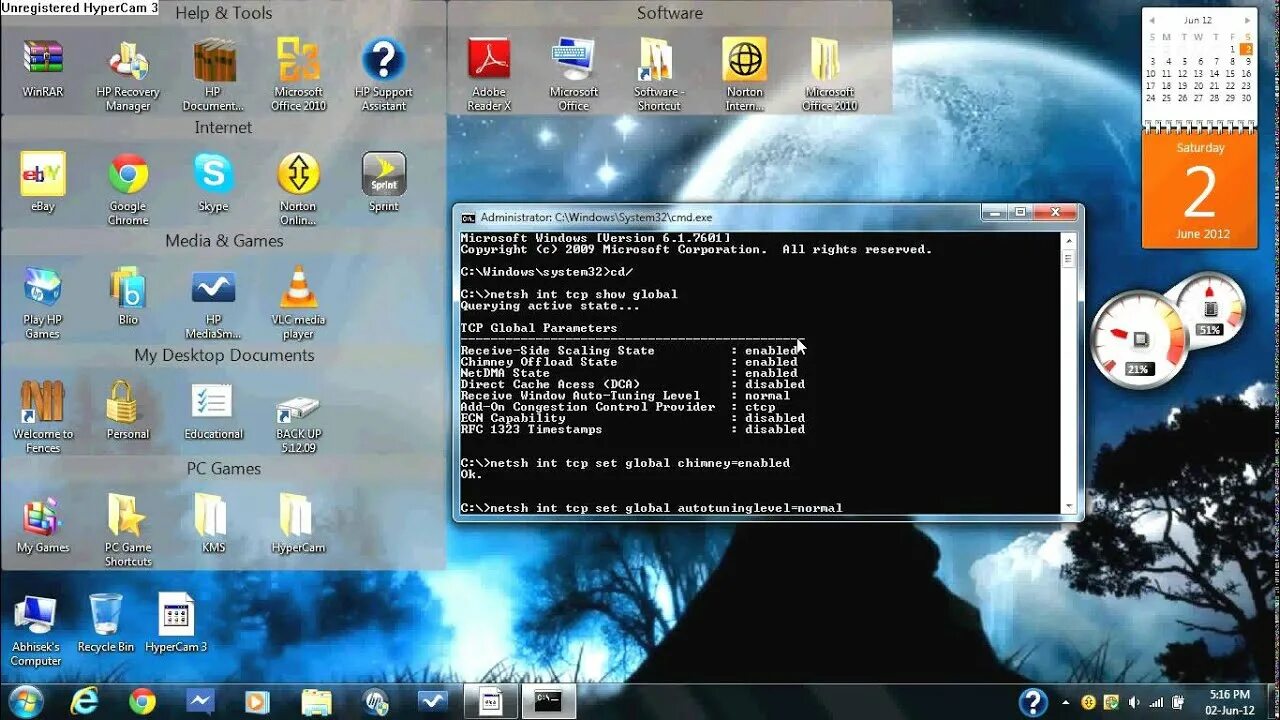Open the Sprint desktop icon
Image resolution: width=1280 pixels, height=720 pixels.
pyautogui.click(x=384, y=182)
